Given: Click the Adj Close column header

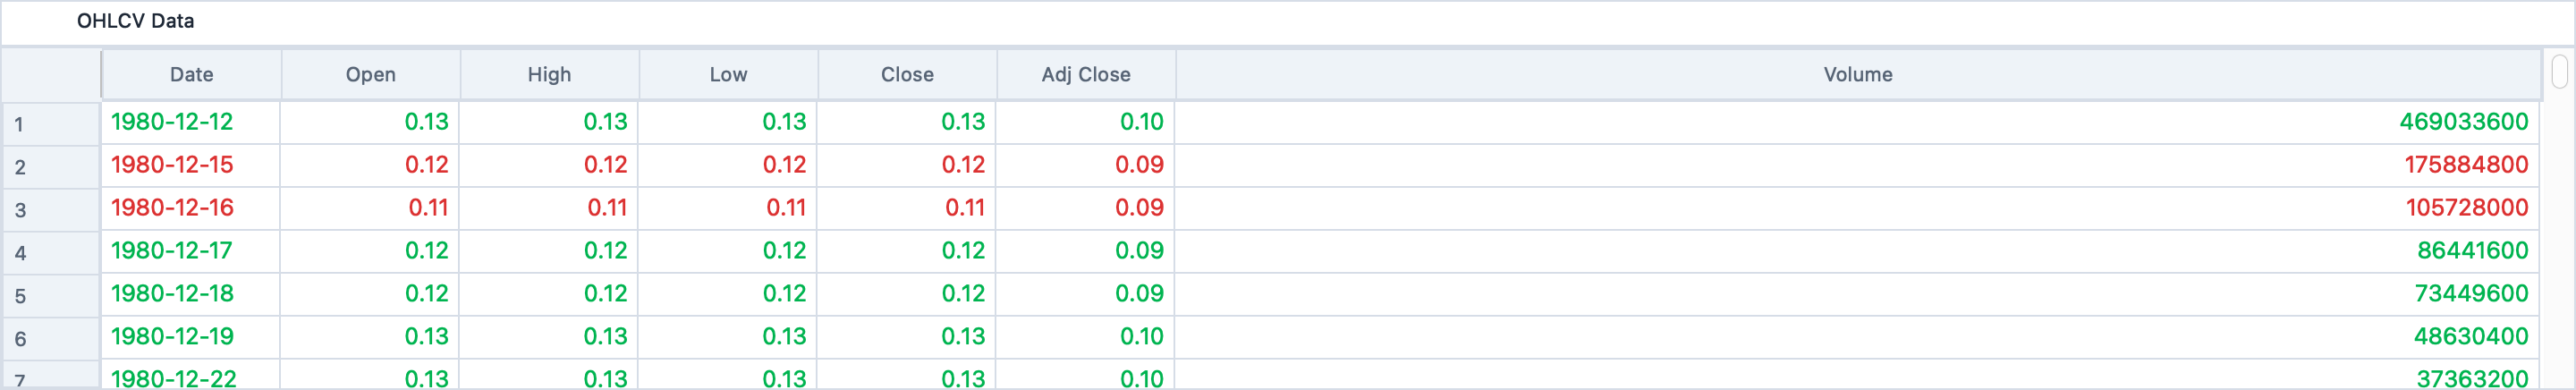Looking at the screenshot, I should [1087, 75].
